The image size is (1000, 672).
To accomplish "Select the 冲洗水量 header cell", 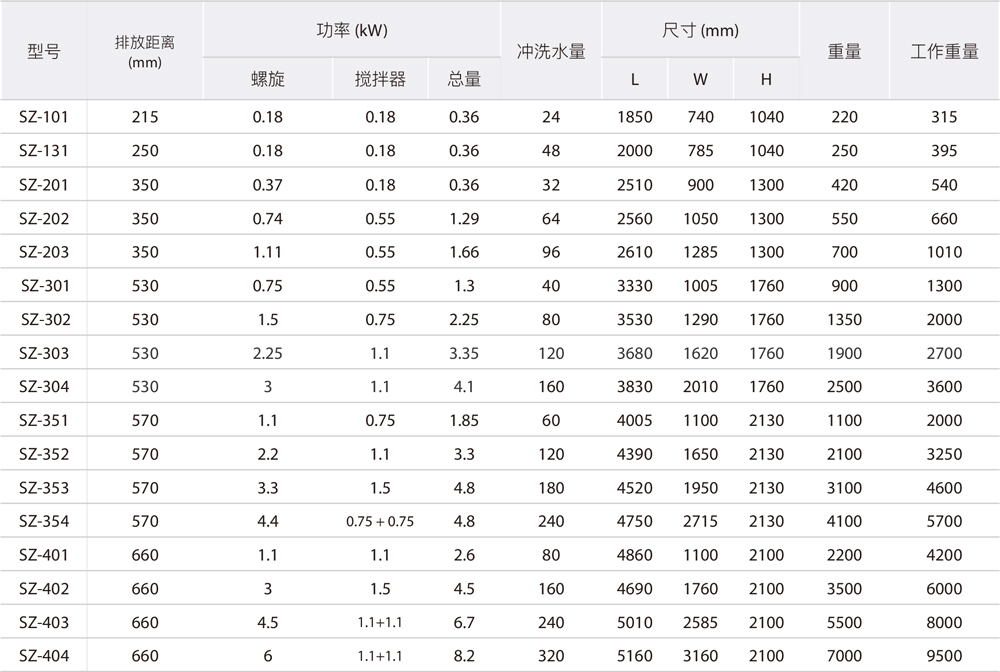I will click(551, 52).
